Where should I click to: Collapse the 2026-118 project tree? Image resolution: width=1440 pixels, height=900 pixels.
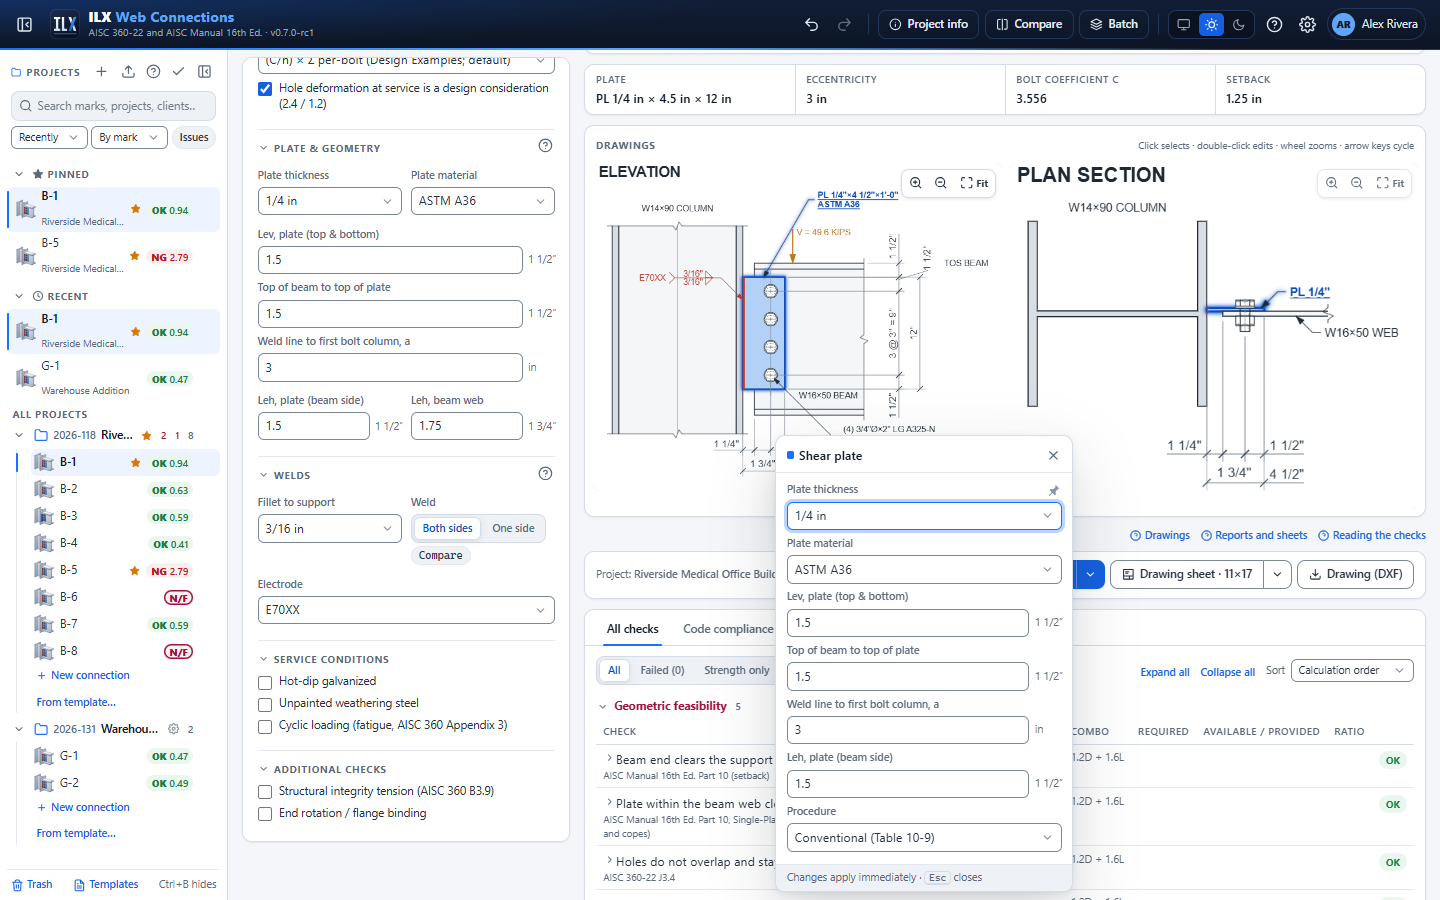pos(19,435)
